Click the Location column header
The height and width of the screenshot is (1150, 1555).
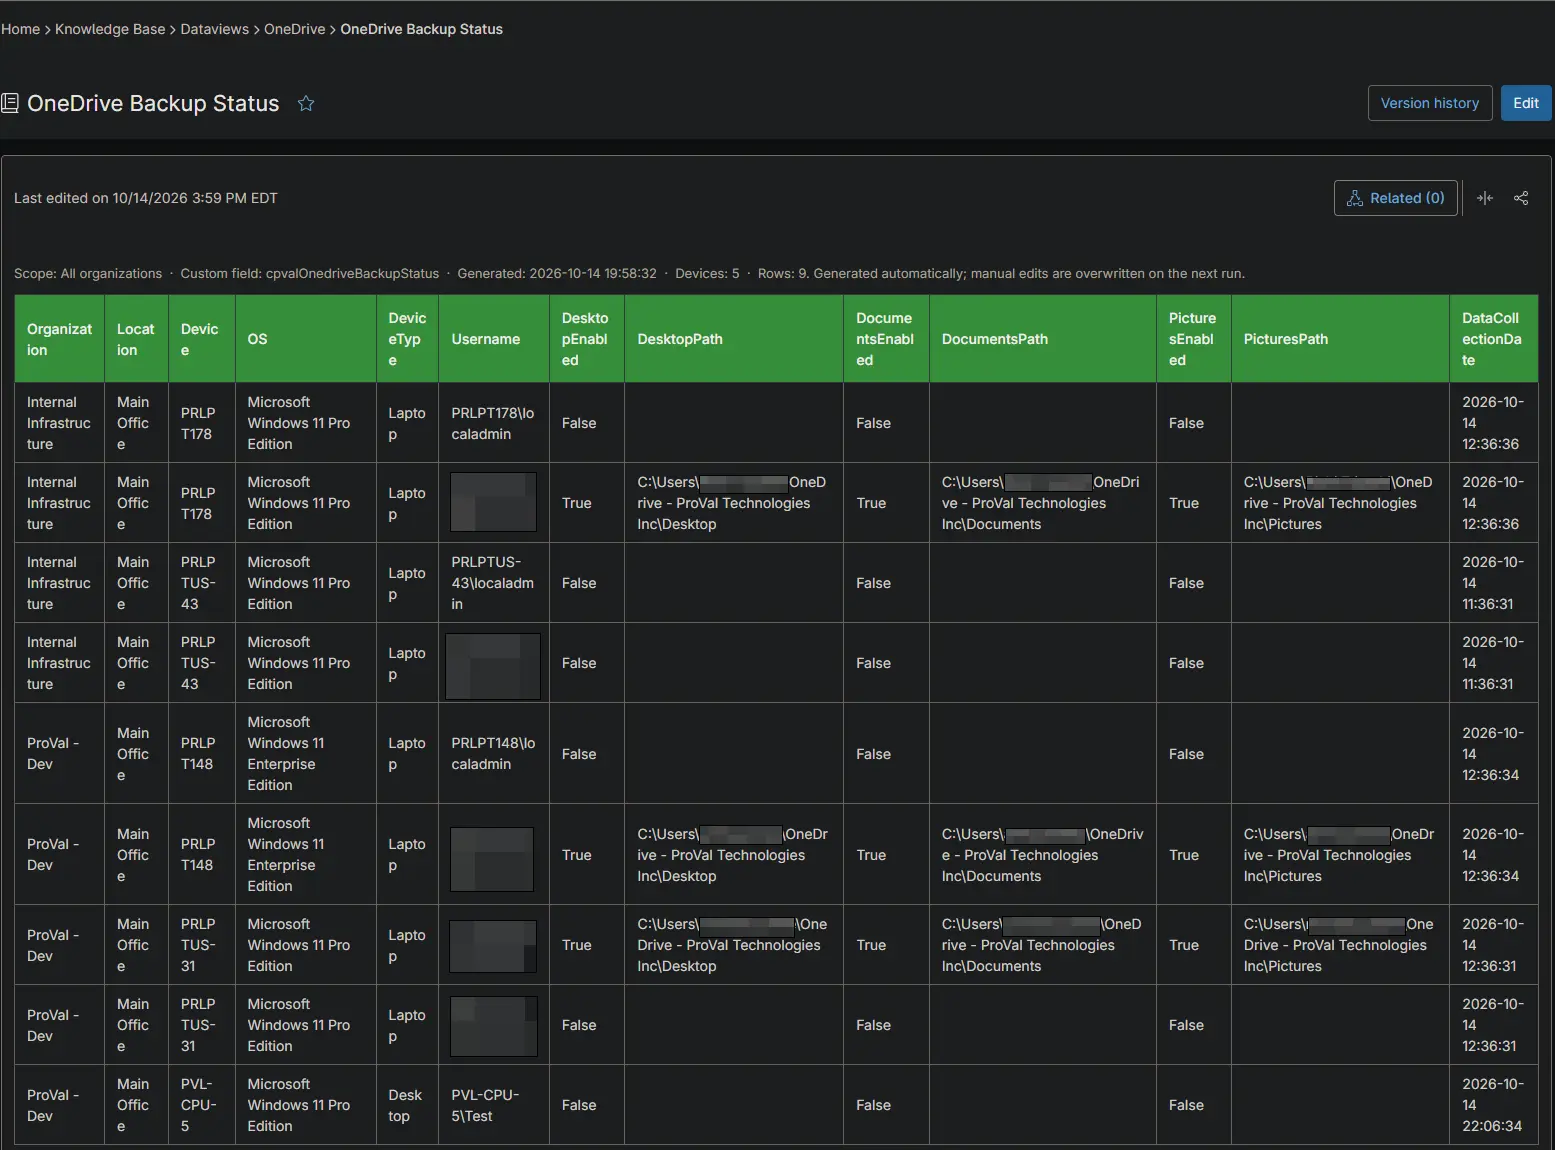click(136, 339)
